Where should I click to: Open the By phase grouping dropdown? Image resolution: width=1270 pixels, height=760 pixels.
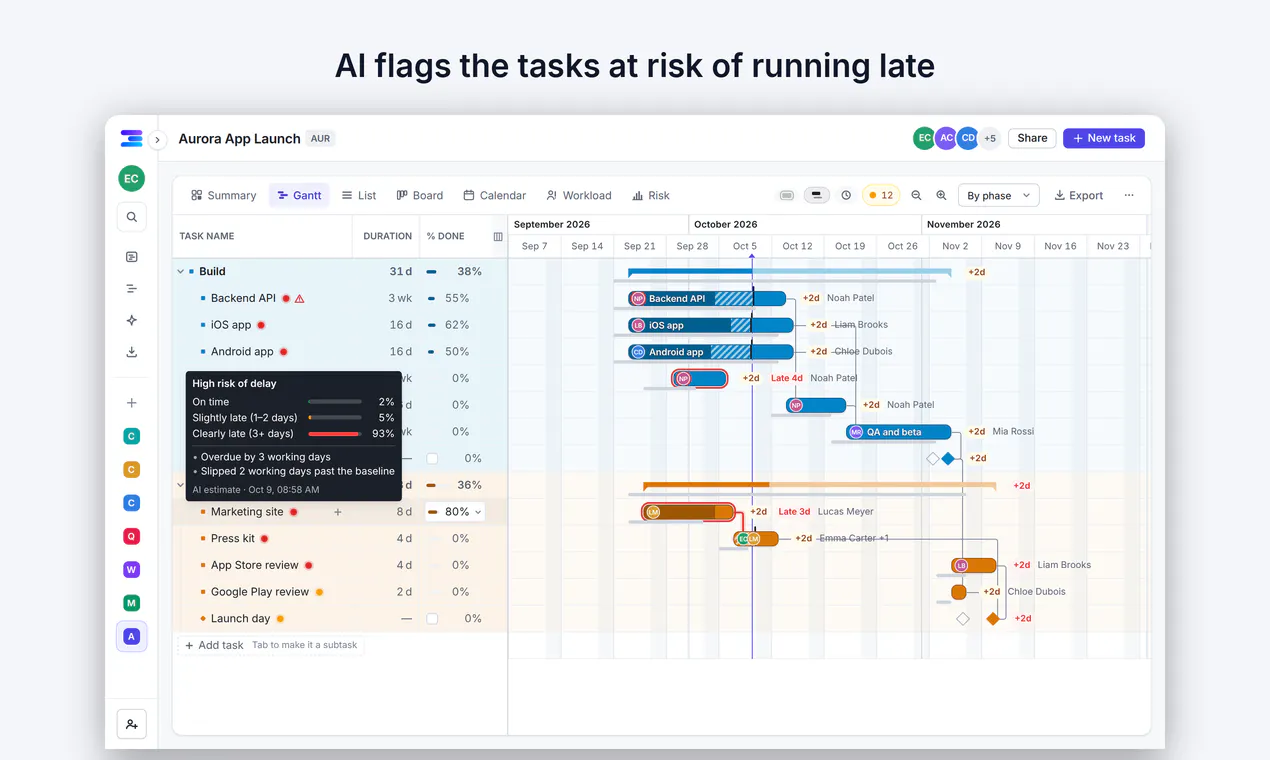click(999, 196)
